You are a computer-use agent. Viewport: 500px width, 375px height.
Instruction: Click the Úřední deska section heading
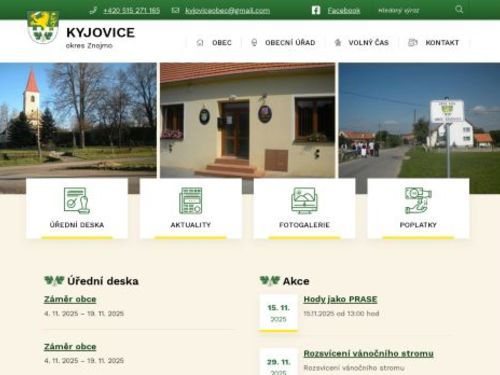[103, 281]
